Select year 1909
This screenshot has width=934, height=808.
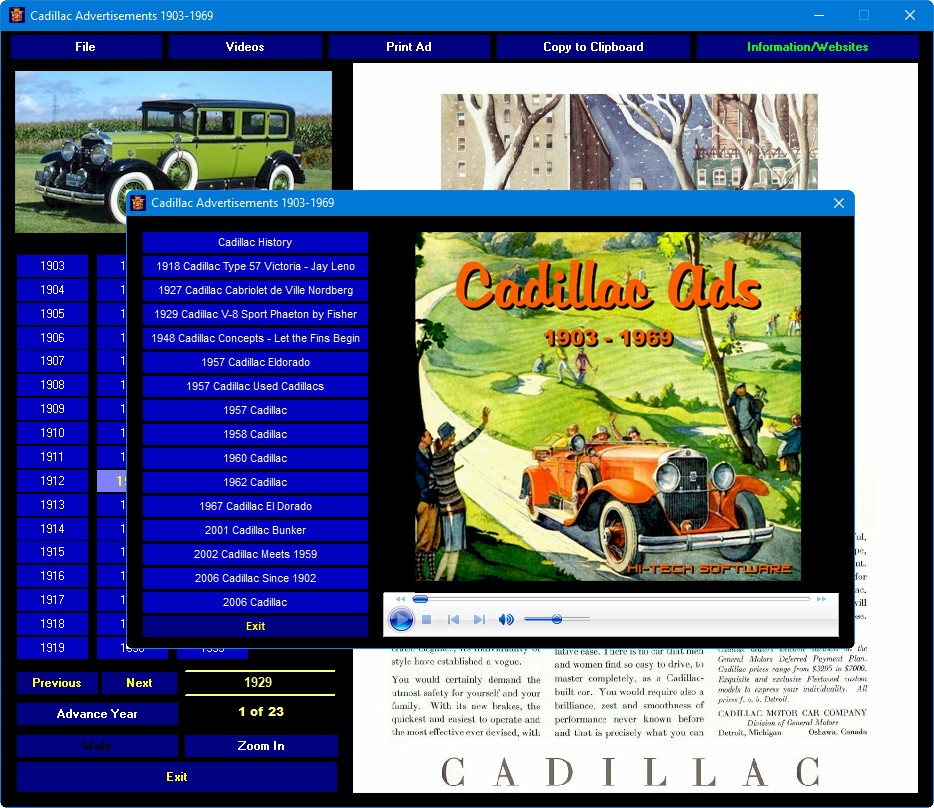(52, 409)
